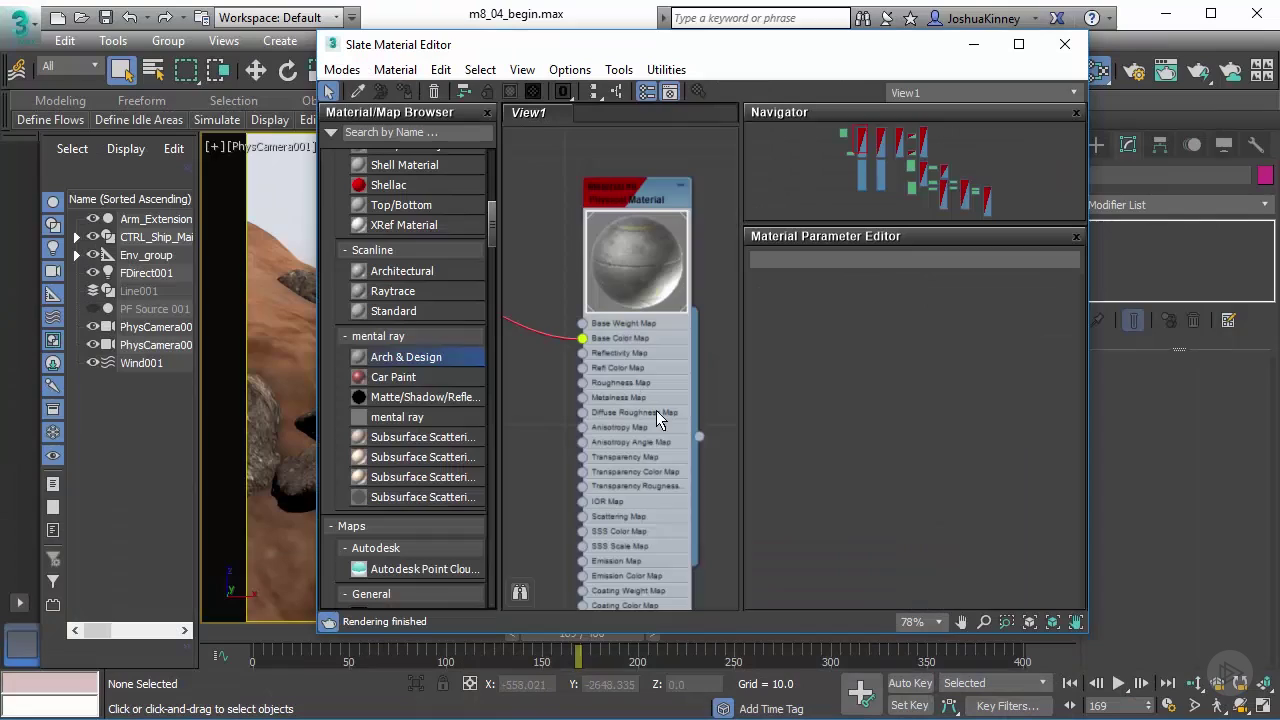This screenshot has width=1280, height=720.
Task: Select the Pan hand tool in Slate view
Action: (x=961, y=622)
